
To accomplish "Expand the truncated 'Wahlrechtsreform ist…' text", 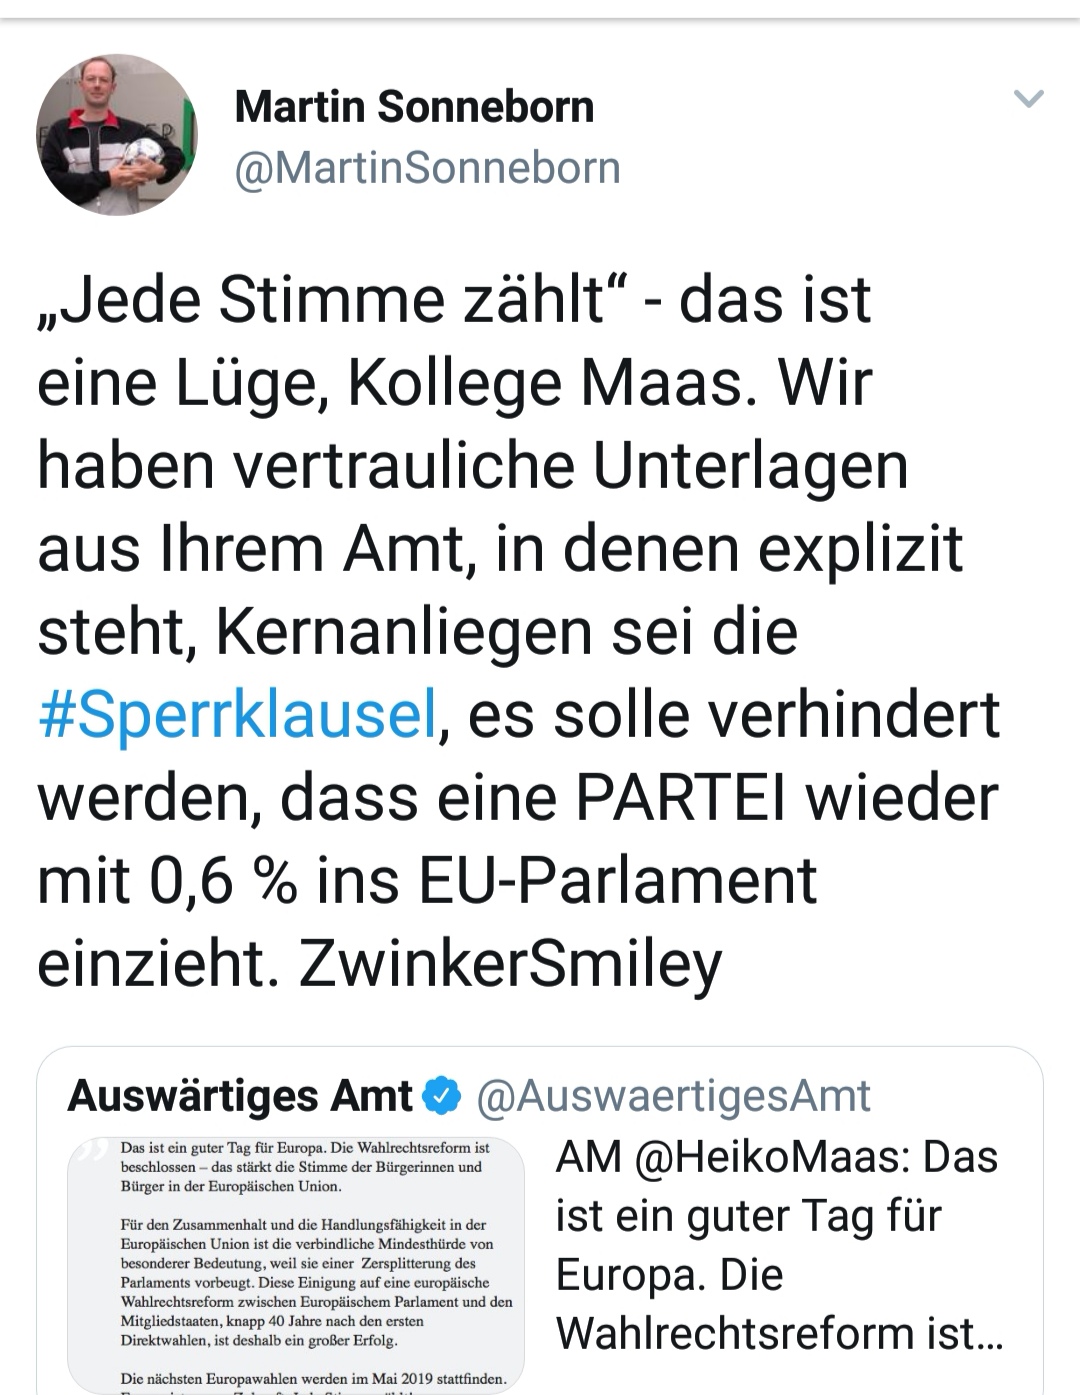I will [x=779, y=1333].
